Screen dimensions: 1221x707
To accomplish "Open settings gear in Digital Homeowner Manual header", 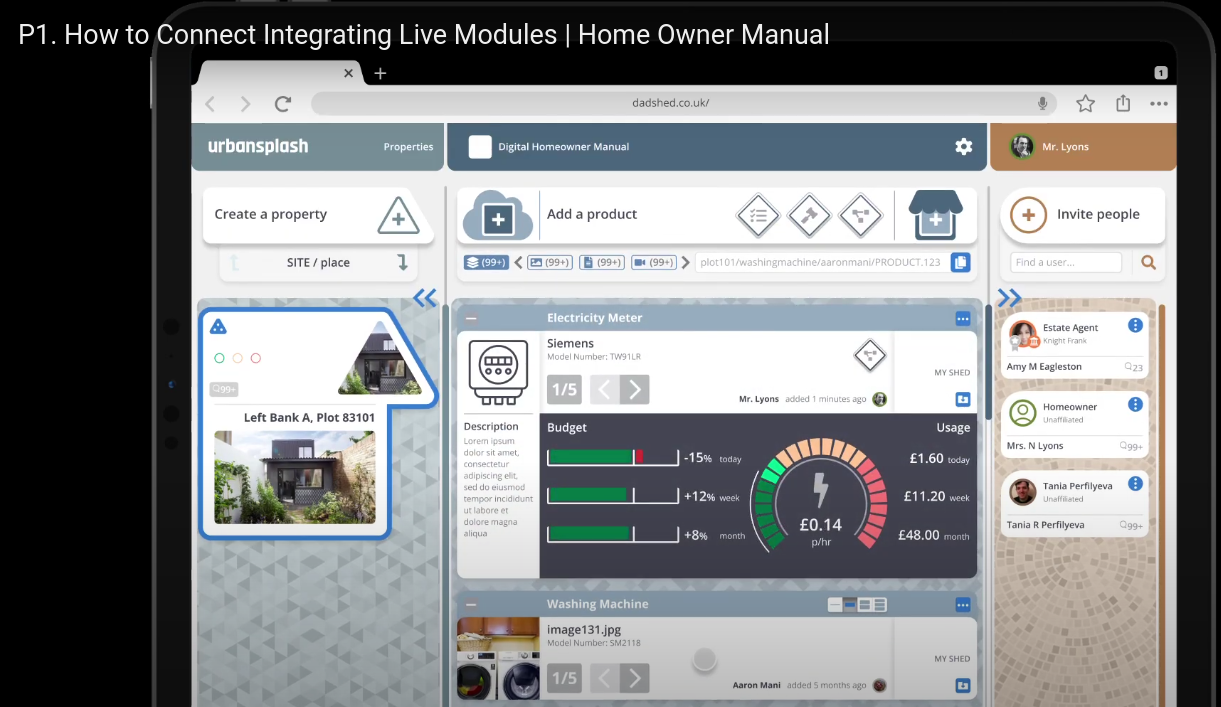I will tap(963, 147).
